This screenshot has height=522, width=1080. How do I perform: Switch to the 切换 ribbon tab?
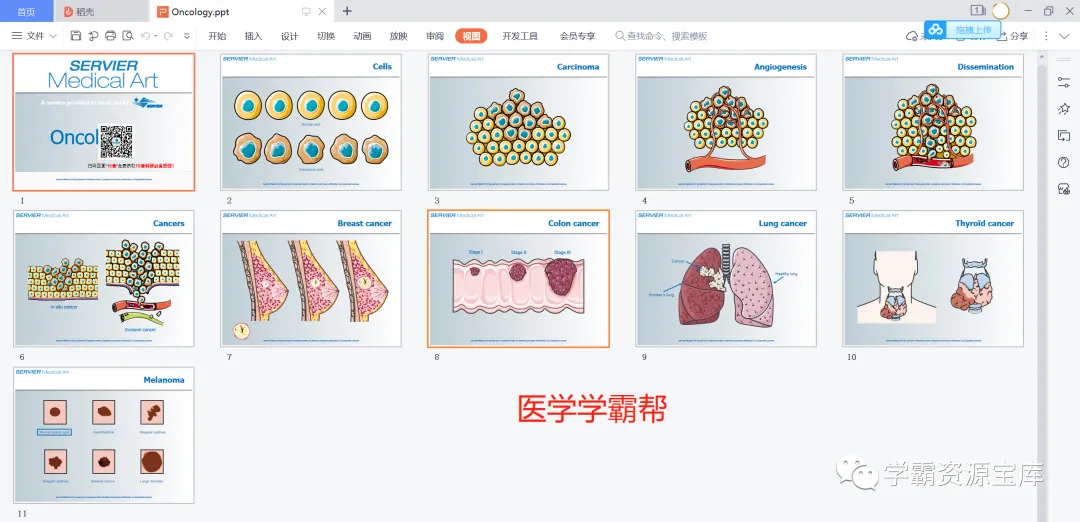[326, 36]
